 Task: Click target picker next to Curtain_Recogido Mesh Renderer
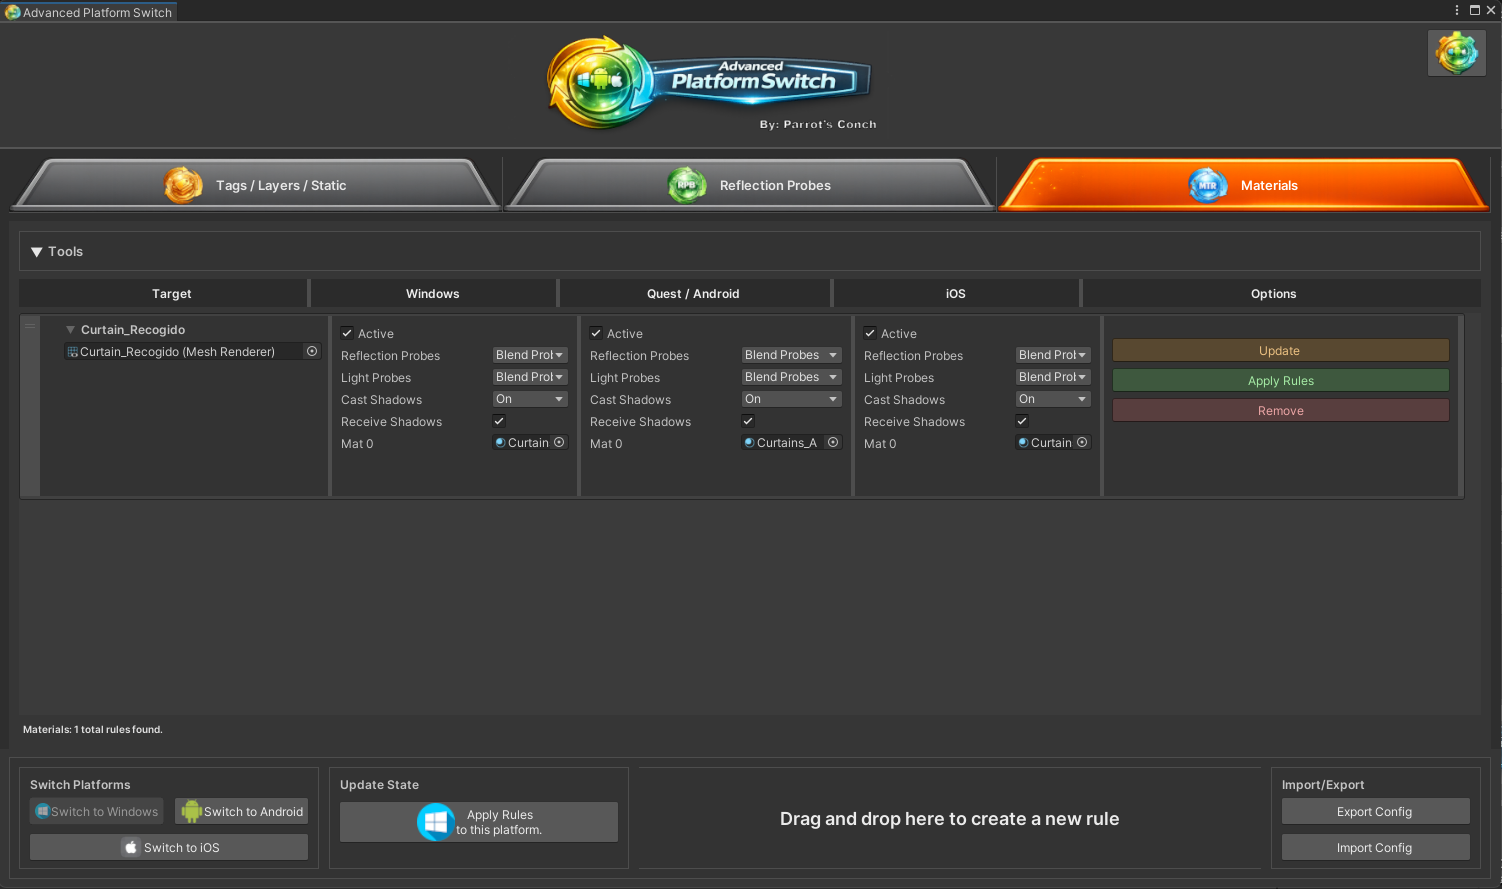click(312, 352)
